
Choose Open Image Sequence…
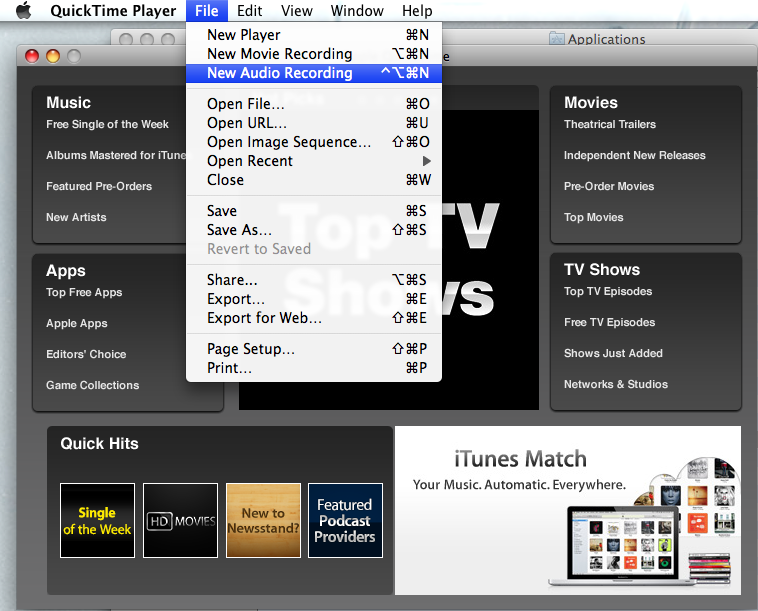point(314,142)
